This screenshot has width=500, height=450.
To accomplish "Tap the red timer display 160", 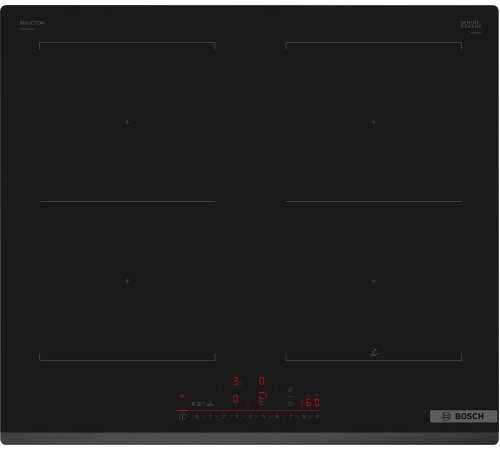I will tap(310, 403).
